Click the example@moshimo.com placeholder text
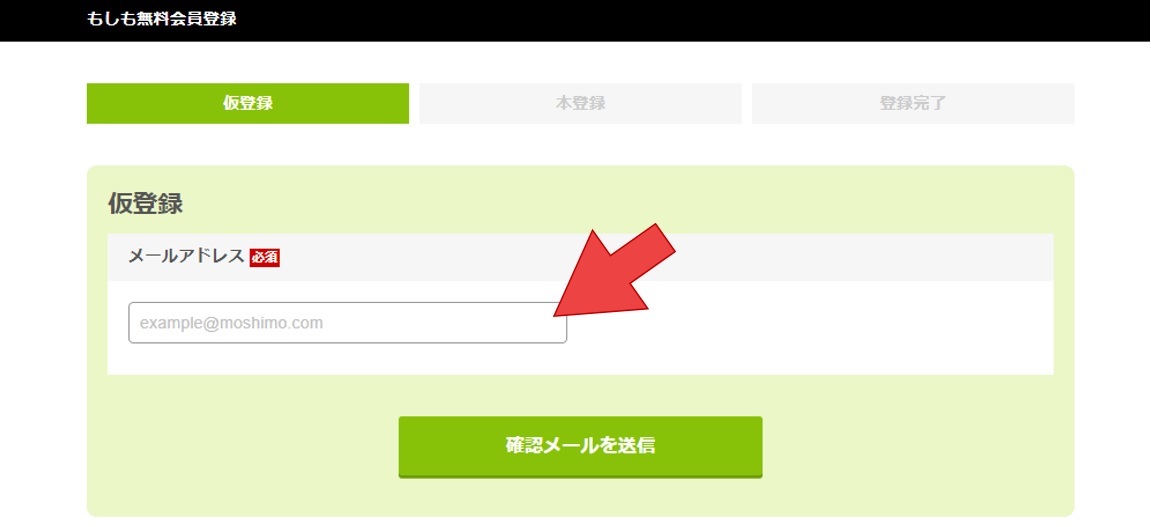 [x=231, y=323]
